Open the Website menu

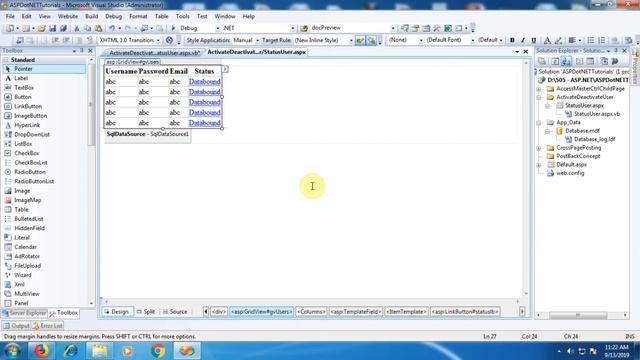tap(68, 16)
